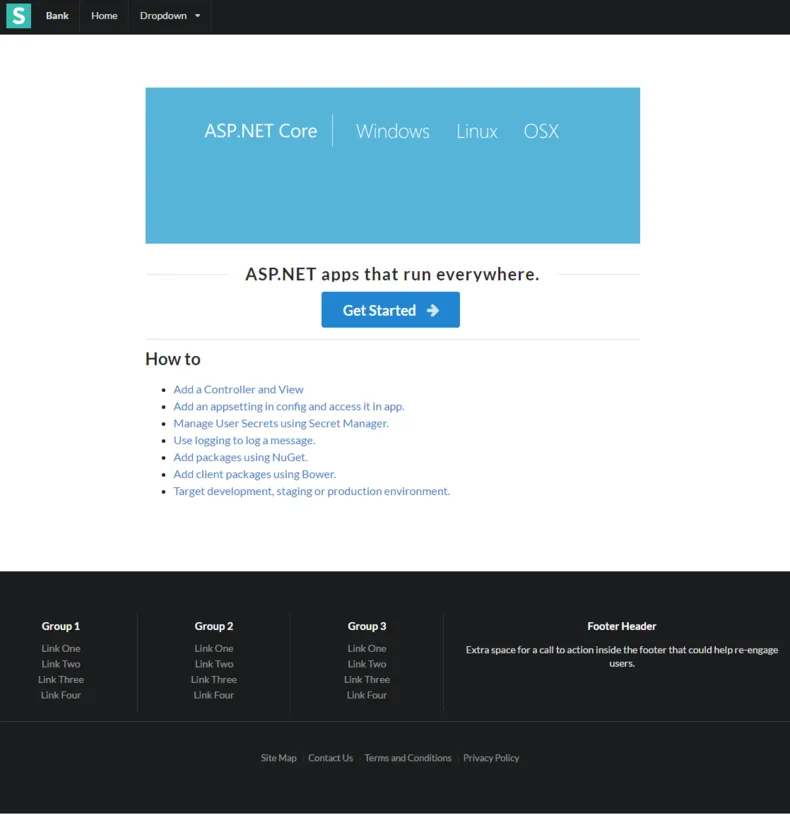Click the arrow icon in Get Started
Screen dimensions: 790x815
coord(432,310)
